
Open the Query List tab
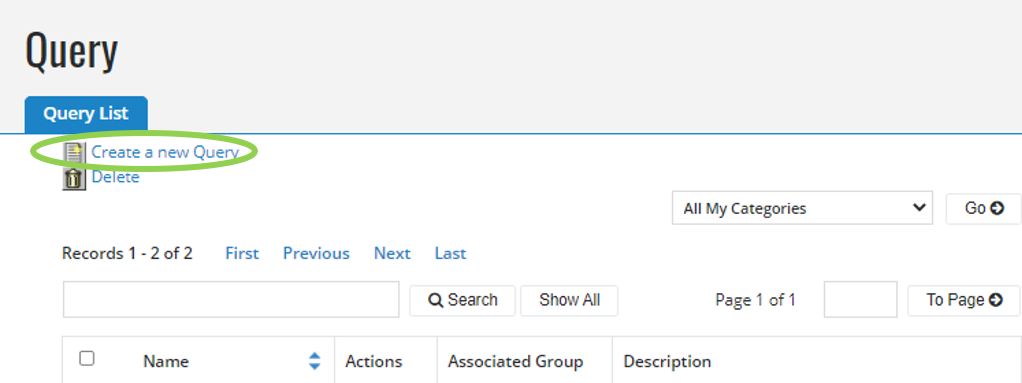pos(86,114)
